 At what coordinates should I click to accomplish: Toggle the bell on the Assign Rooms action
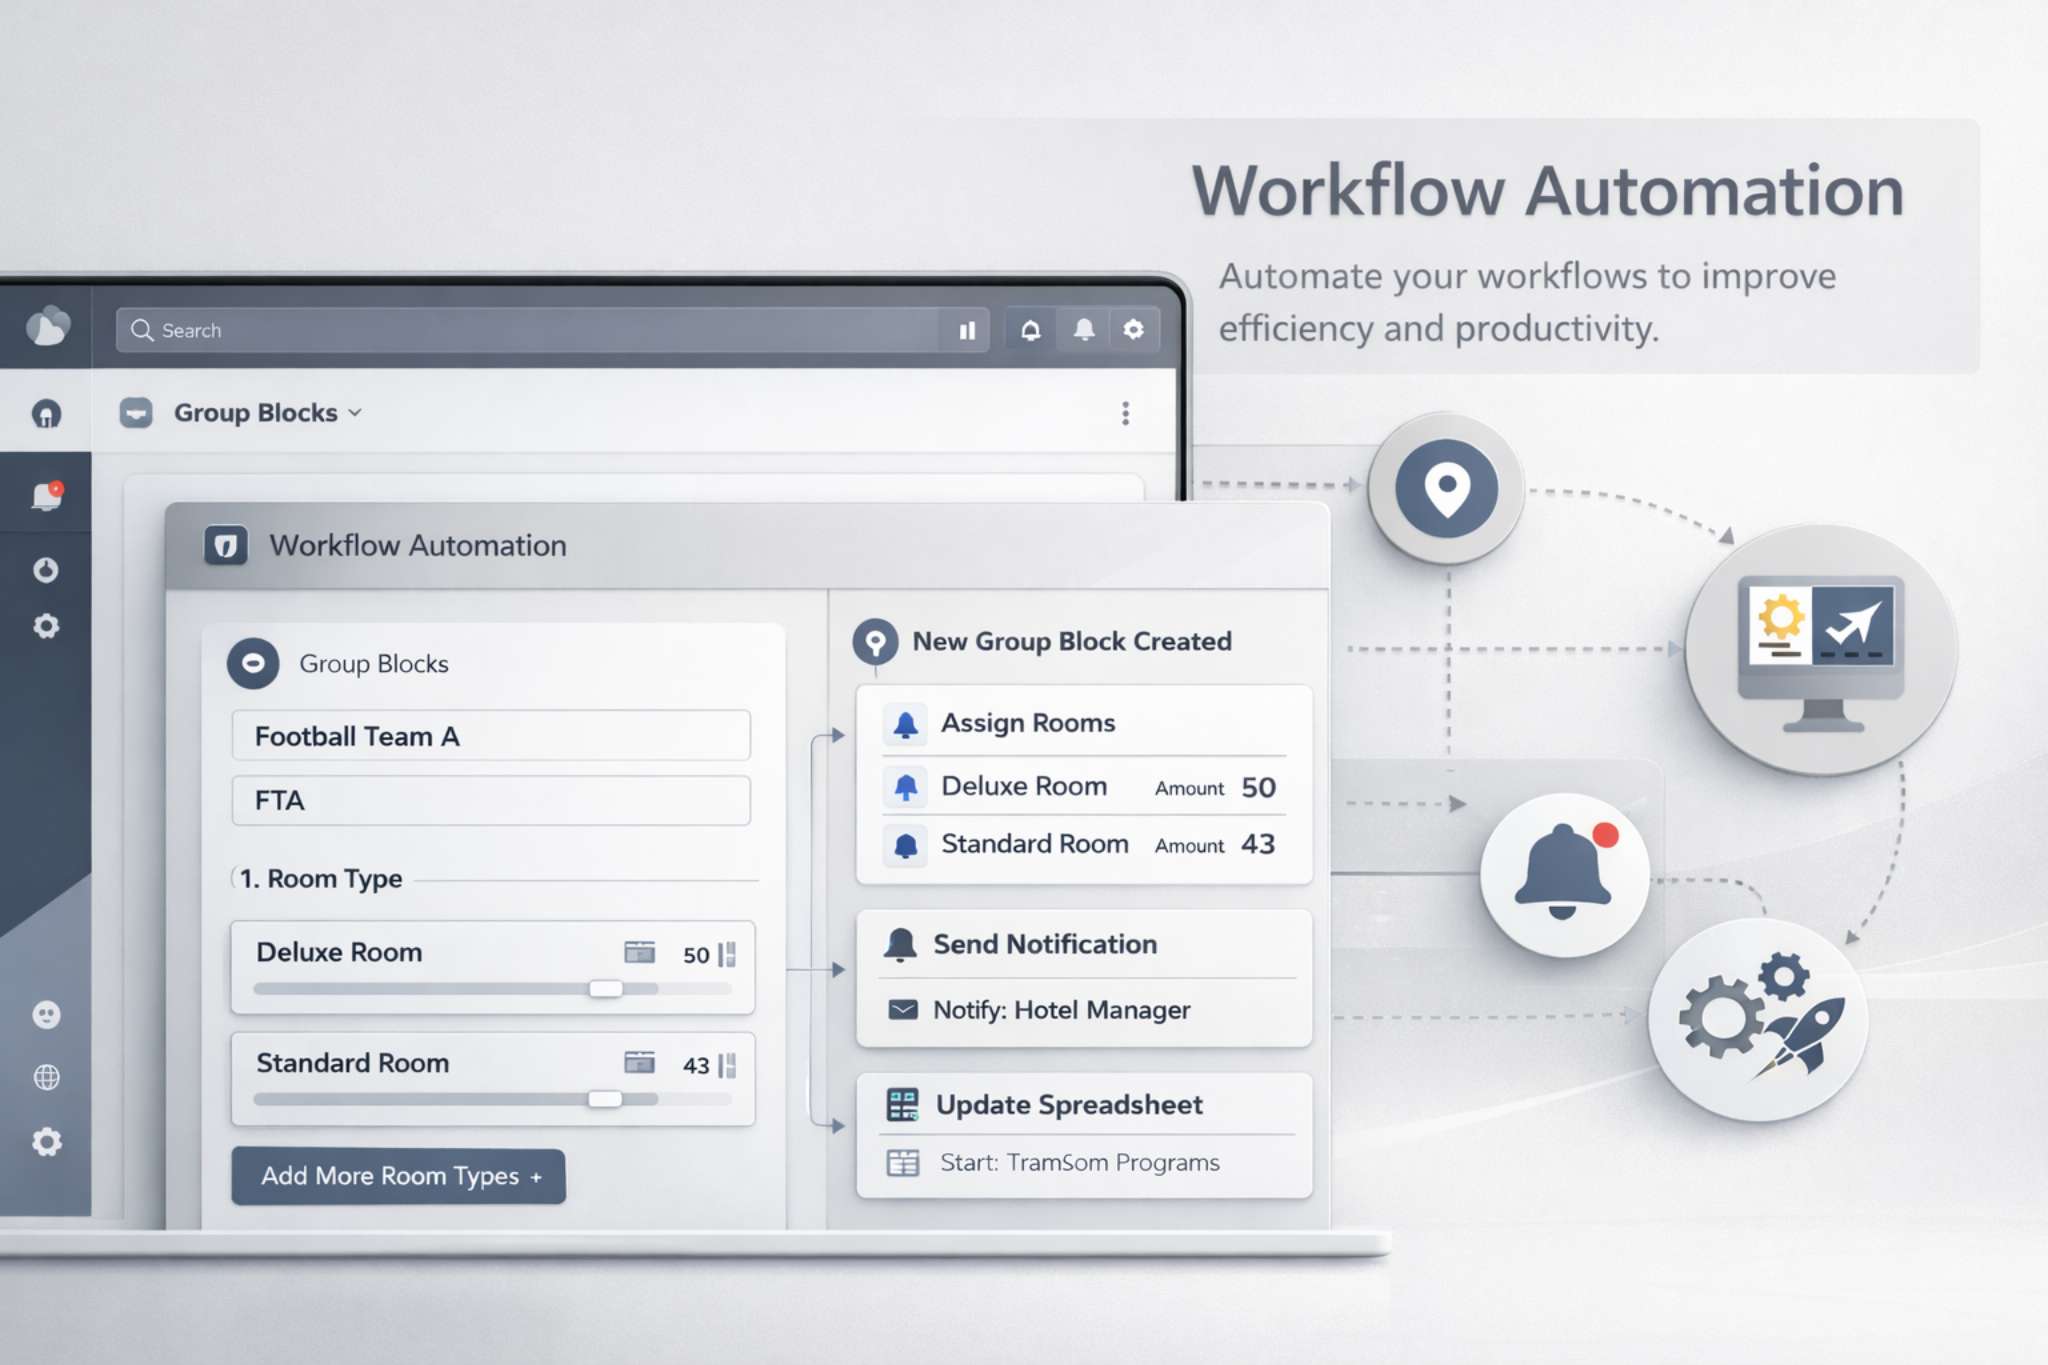pyautogui.click(x=904, y=723)
